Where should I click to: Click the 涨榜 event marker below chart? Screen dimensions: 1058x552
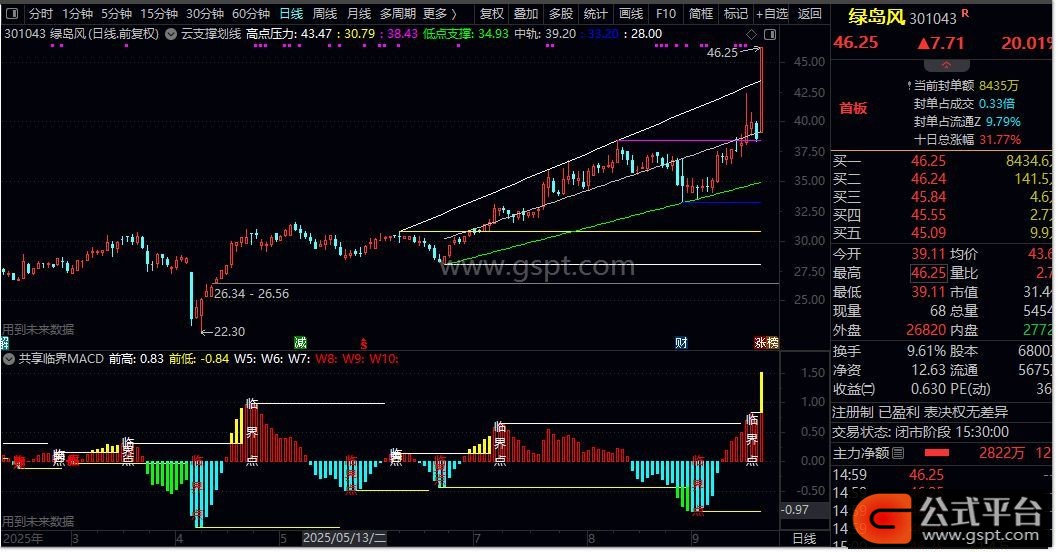pos(766,343)
